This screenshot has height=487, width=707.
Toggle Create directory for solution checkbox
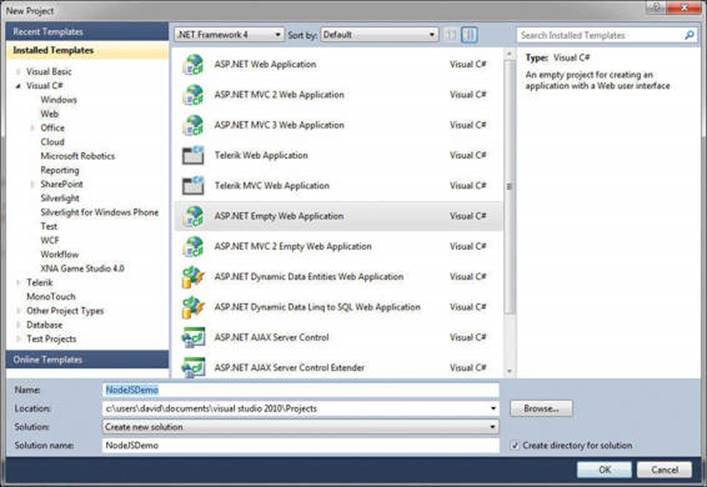515,446
